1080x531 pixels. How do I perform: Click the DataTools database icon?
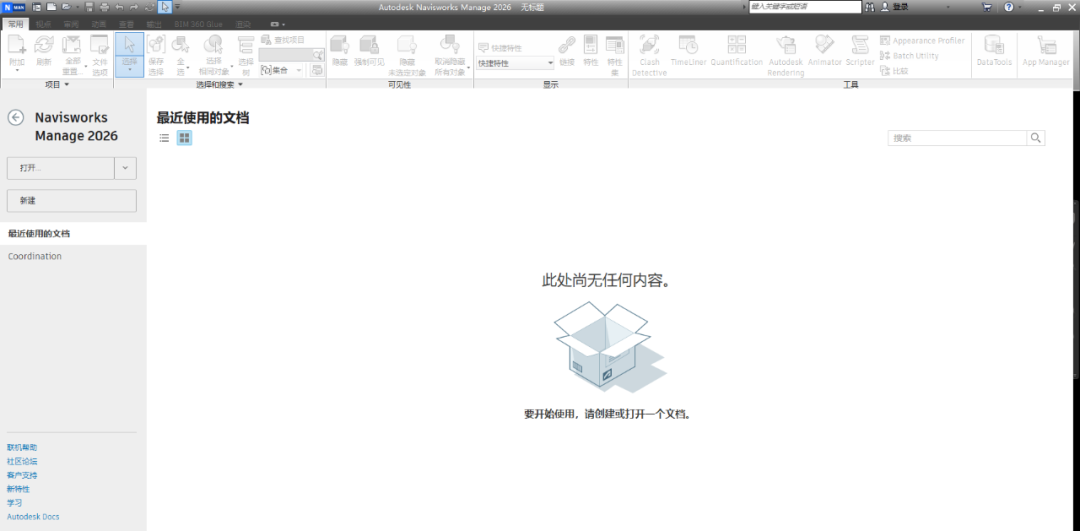click(x=994, y=54)
